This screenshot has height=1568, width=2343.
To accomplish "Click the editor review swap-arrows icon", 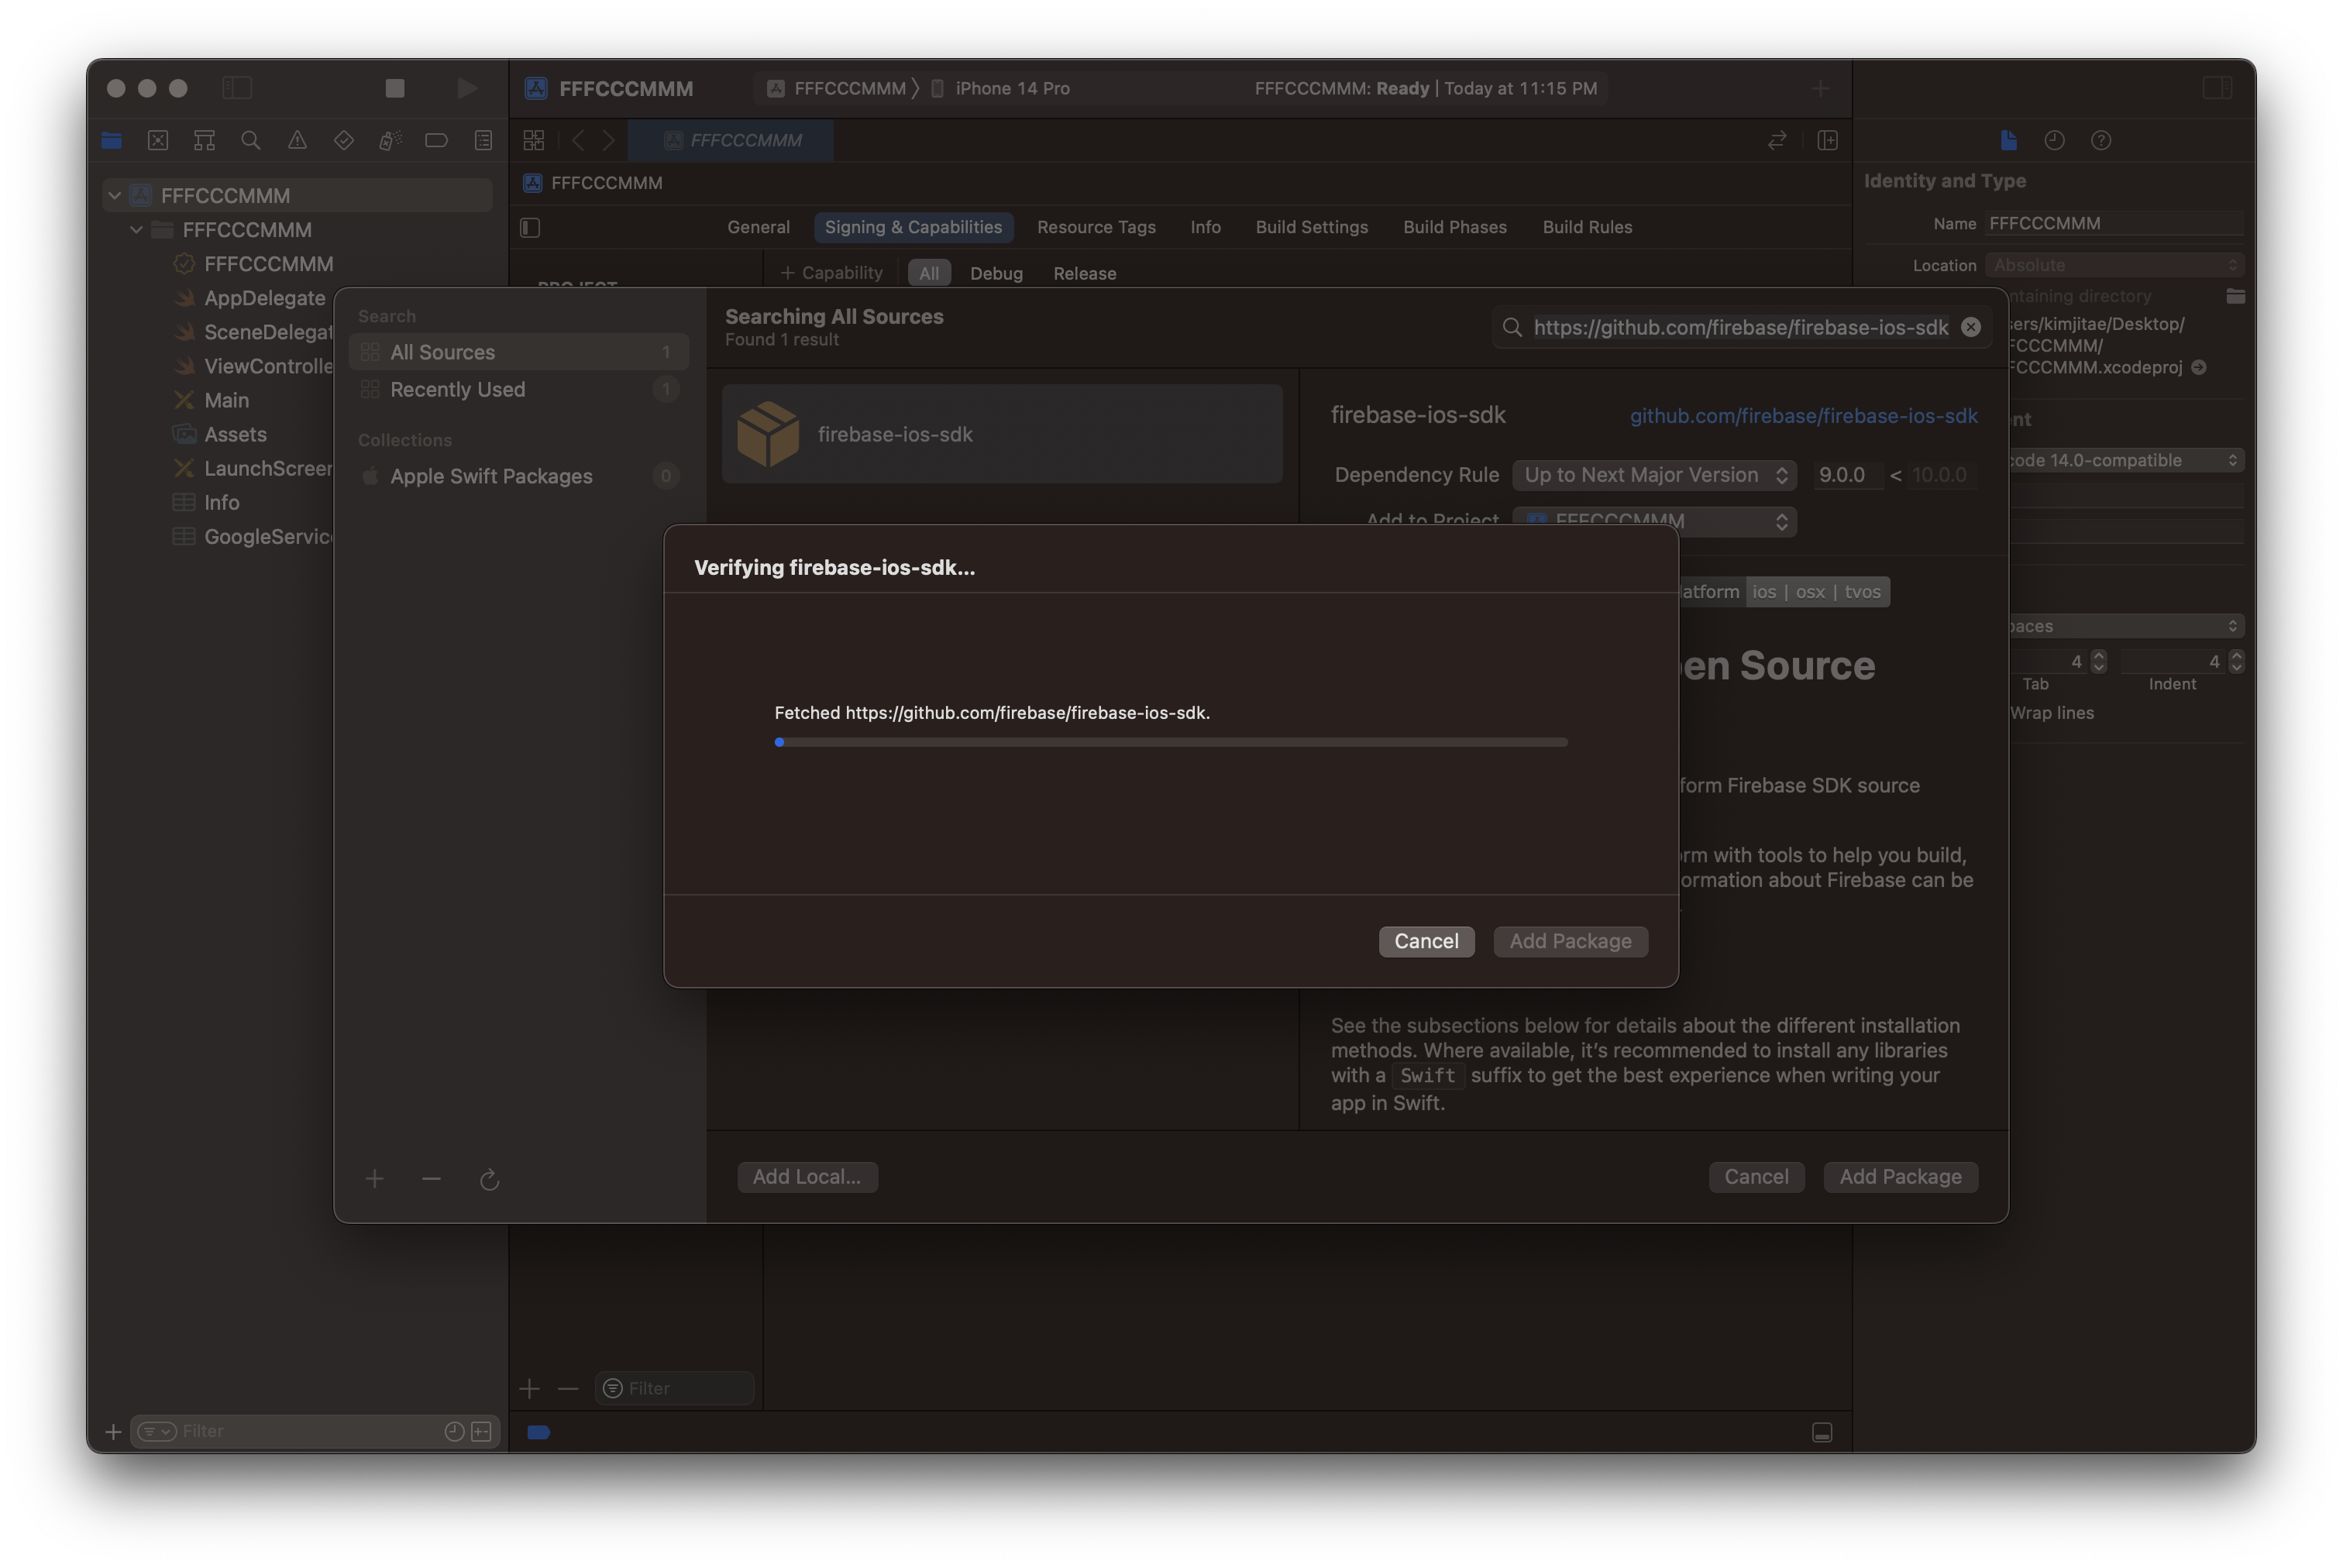I will click(1776, 140).
